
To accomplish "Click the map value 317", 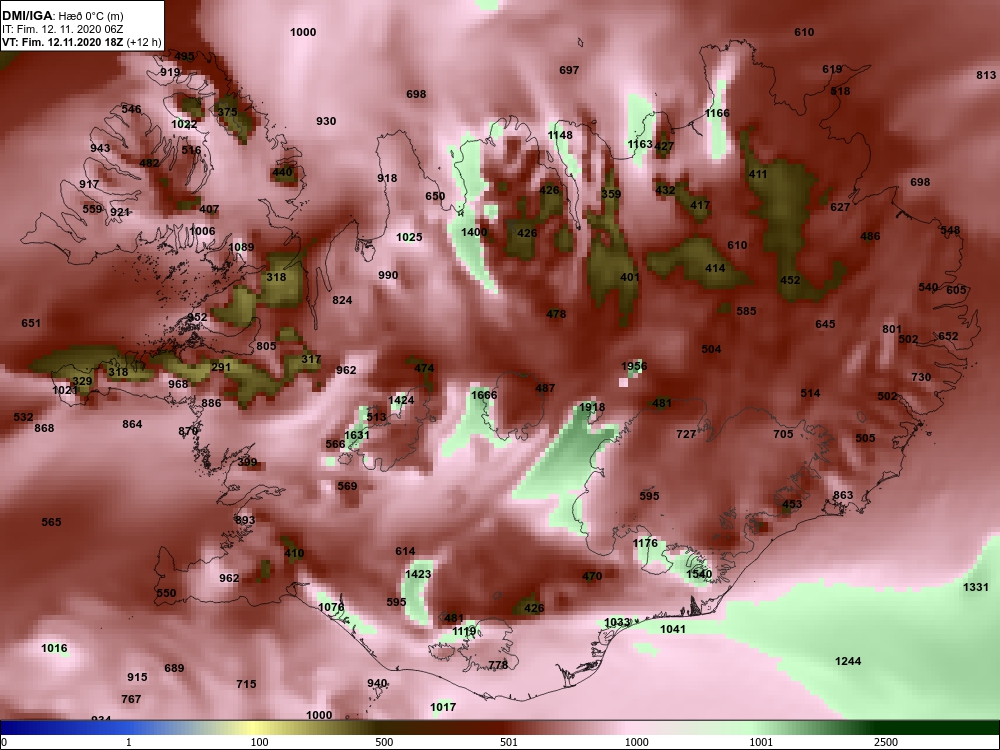I will [x=311, y=359].
